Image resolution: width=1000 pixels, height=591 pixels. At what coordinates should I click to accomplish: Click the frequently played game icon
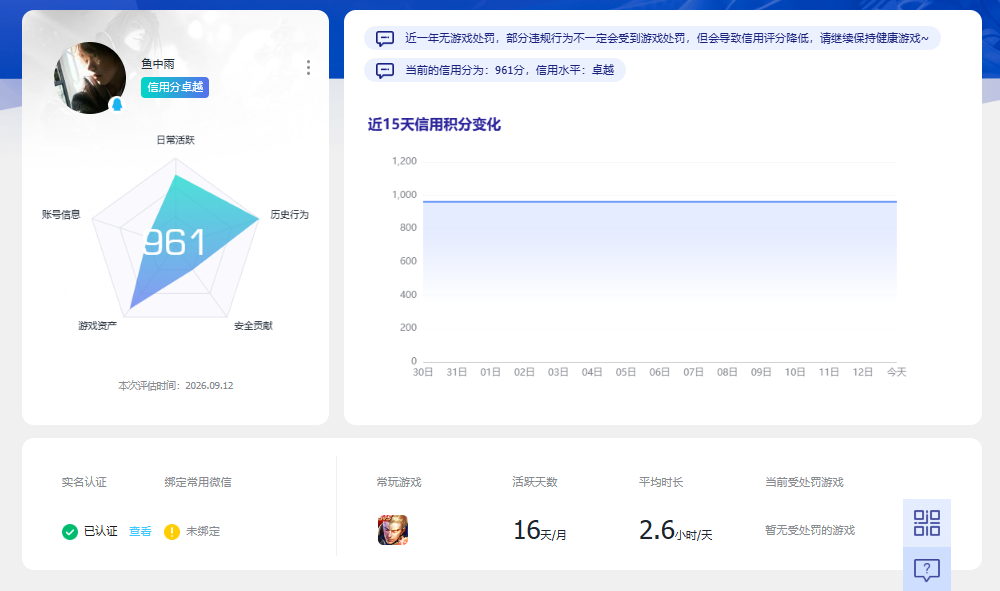click(x=393, y=530)
